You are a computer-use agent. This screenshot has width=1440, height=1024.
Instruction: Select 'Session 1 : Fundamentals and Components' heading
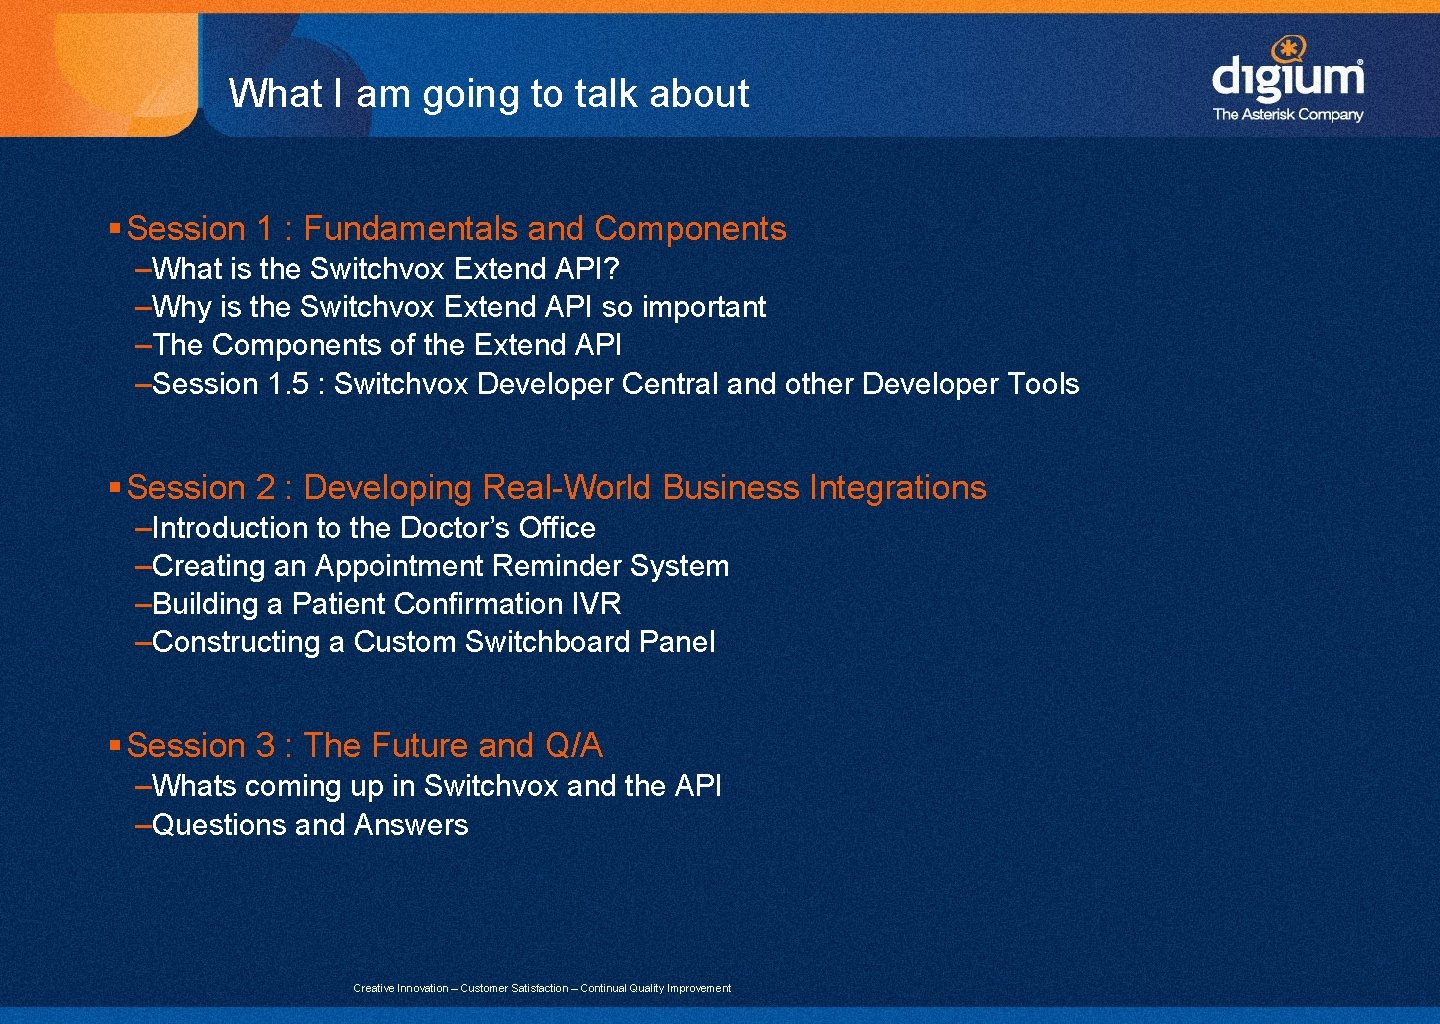pos(456,228)
